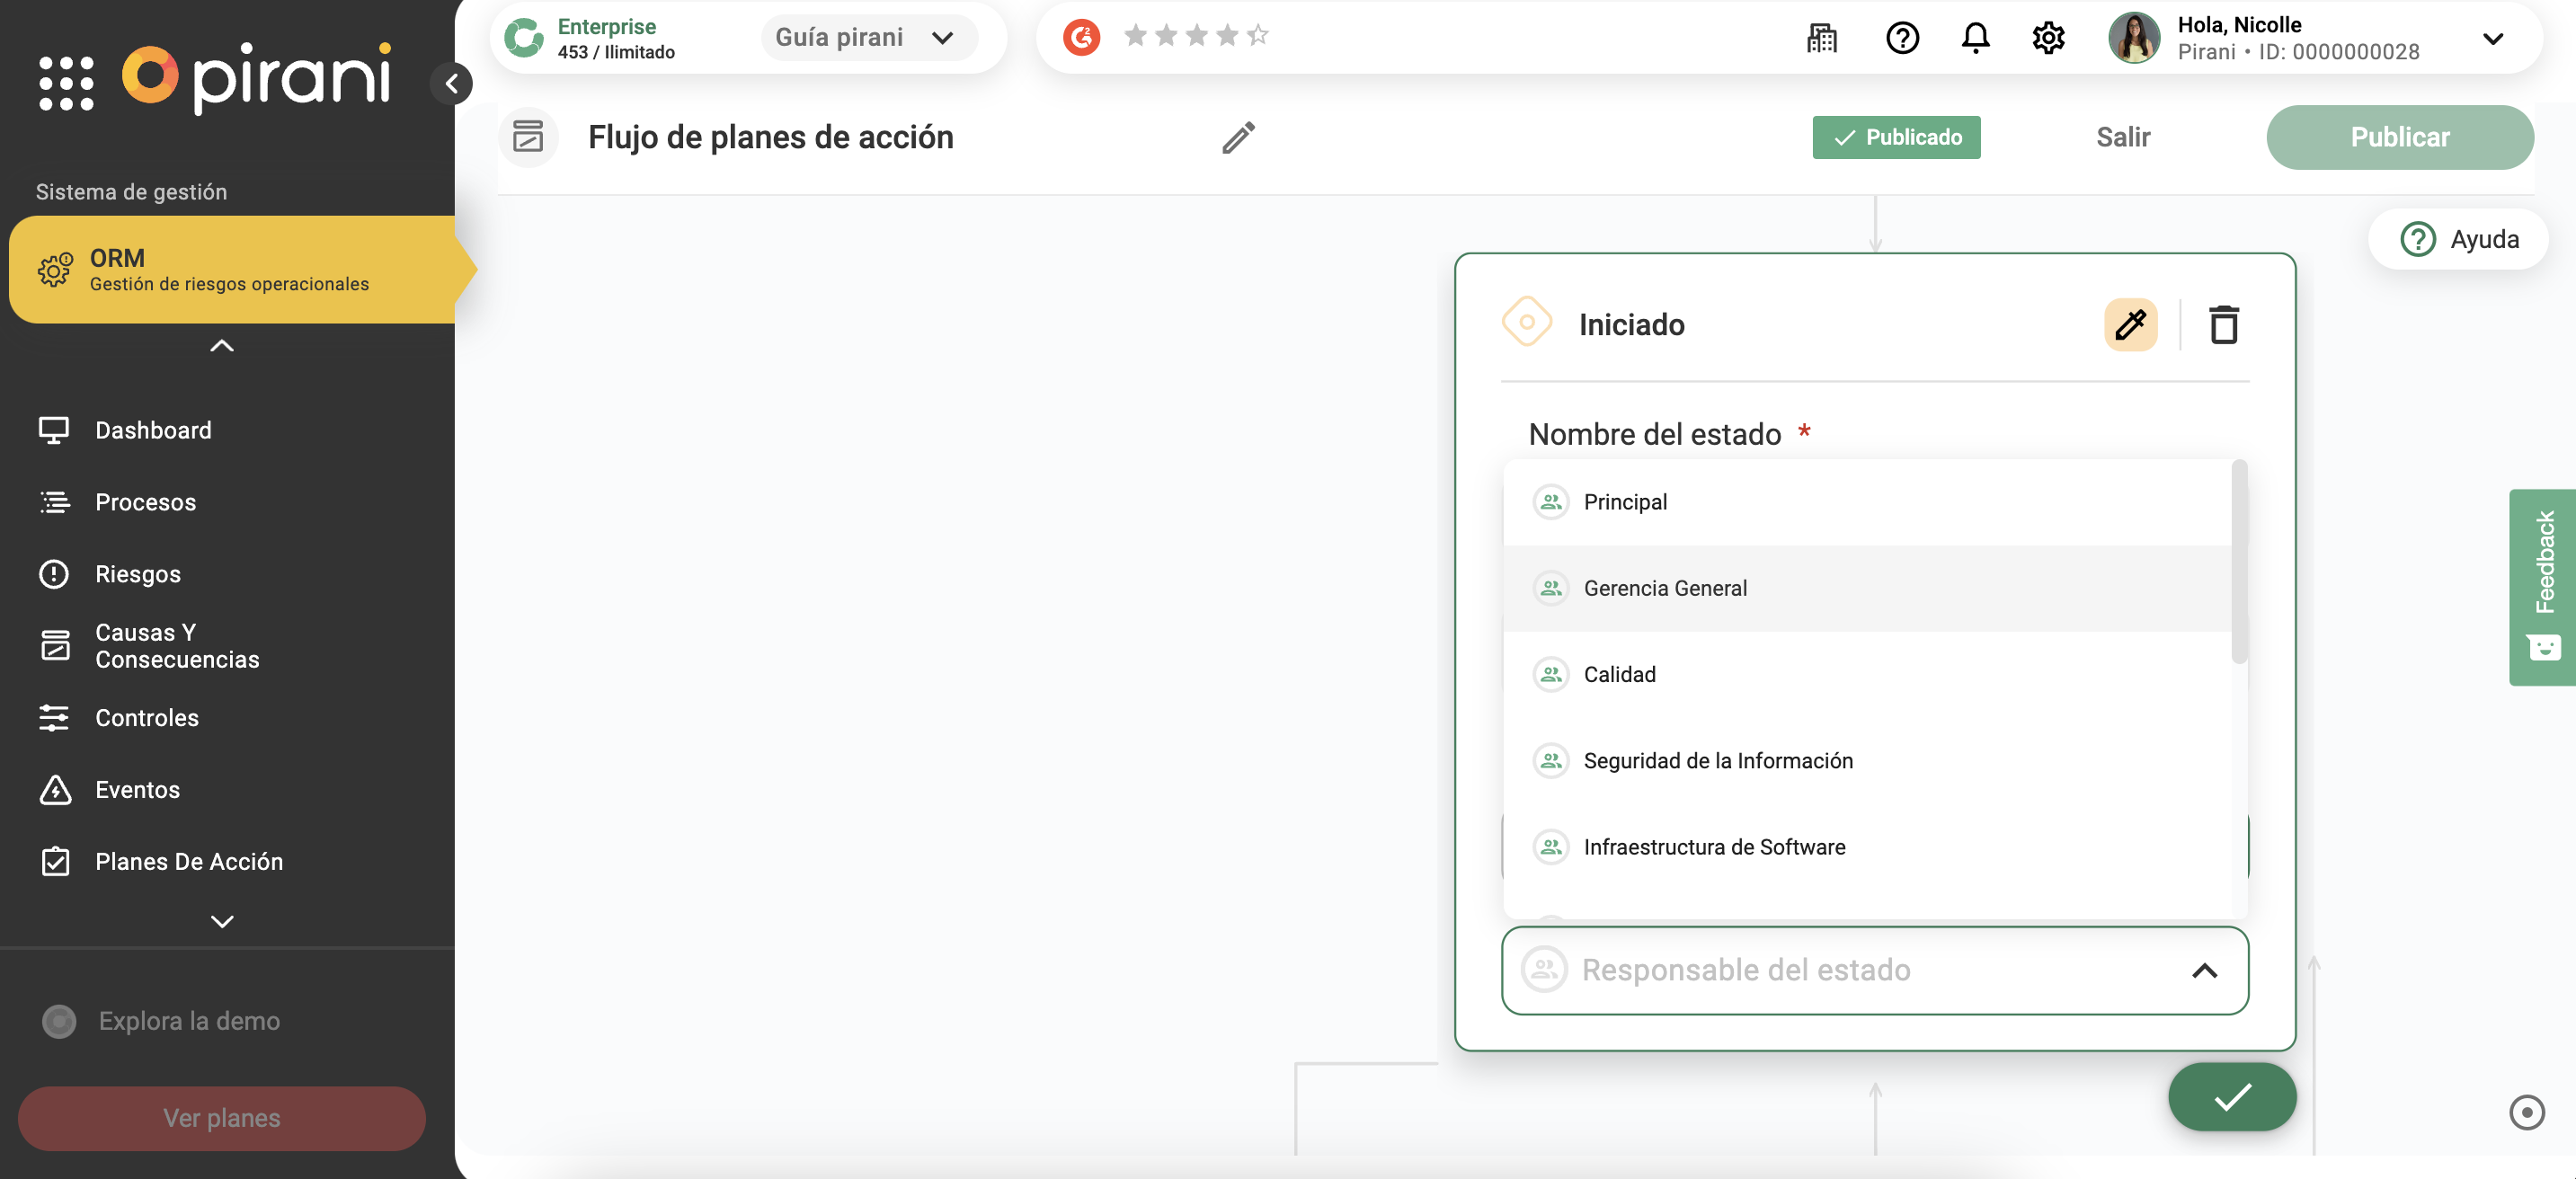
Task: Open the notifications bell
Action: [x=1975, y=38]
